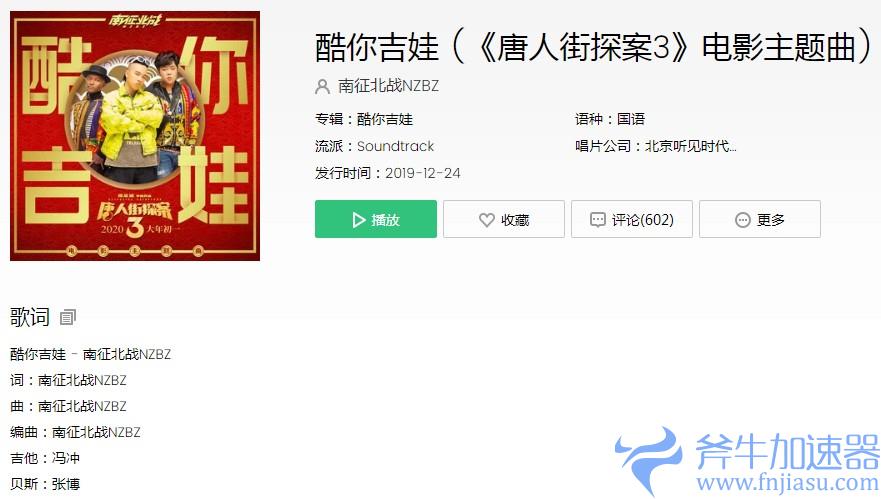The image size is (881, 499).
Task: Open artist 南征北战NZBZ page
Action: (388, 86)
